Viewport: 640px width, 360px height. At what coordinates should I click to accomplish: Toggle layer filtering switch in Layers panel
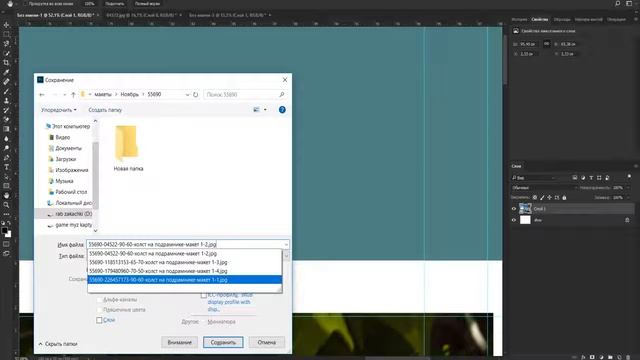tap(629, 177)
